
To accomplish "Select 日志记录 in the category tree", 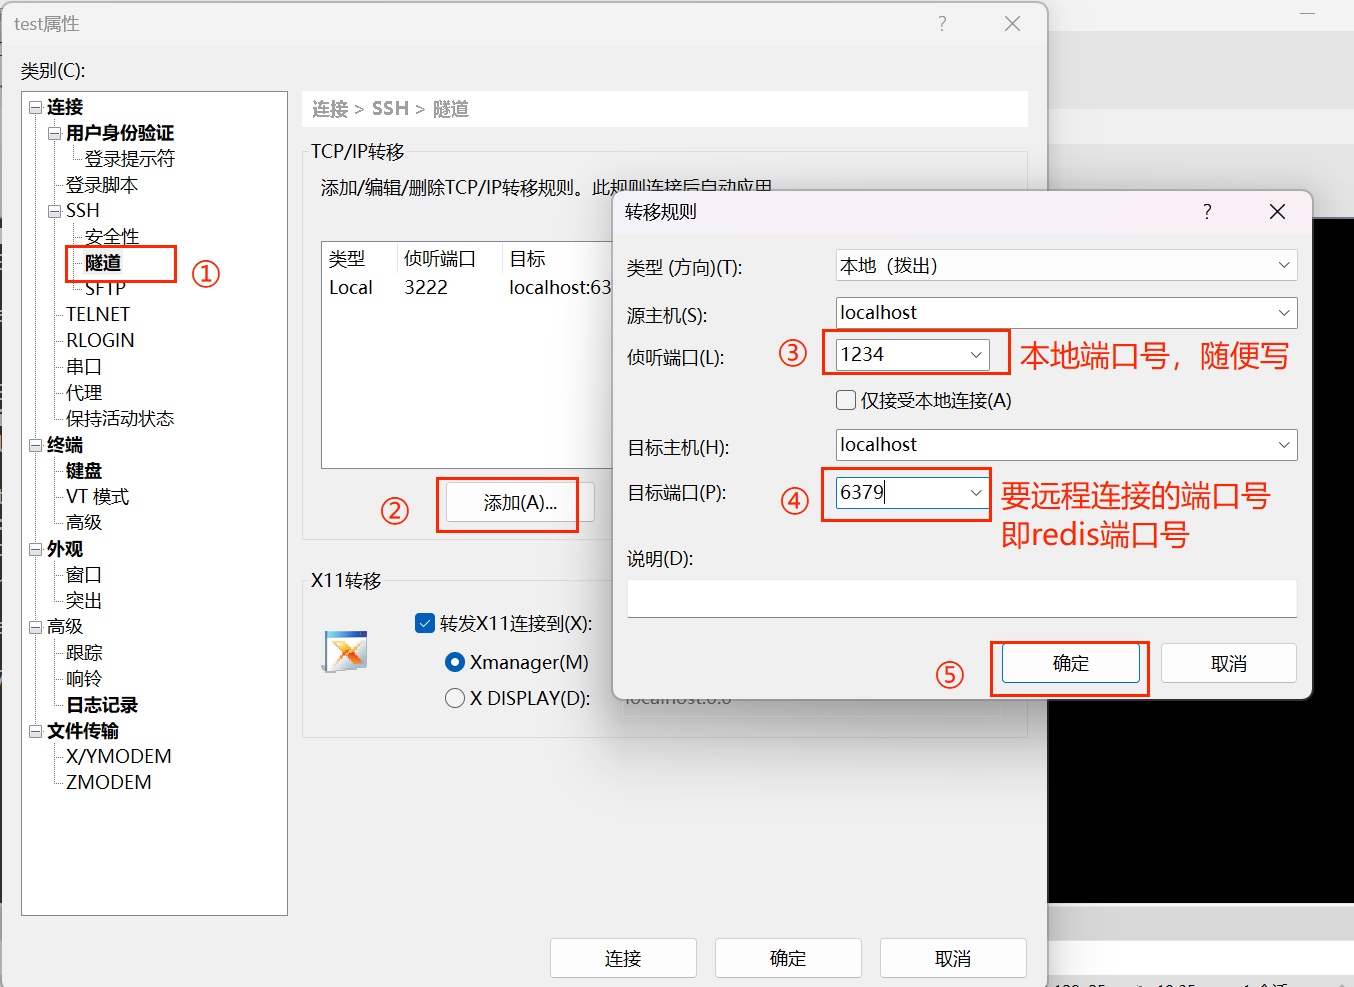I will (102, 705).
